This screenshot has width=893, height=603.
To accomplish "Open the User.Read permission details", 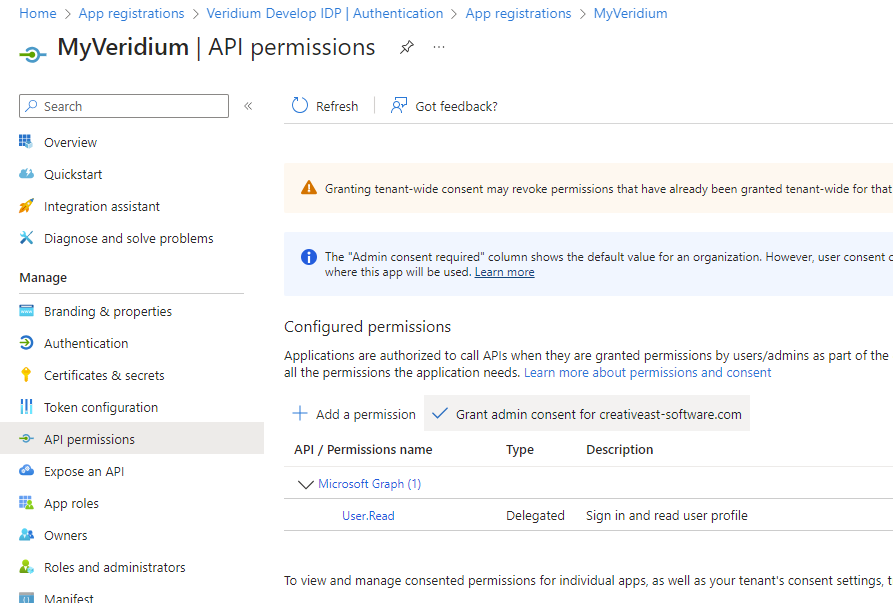I will tap(367, 515).
